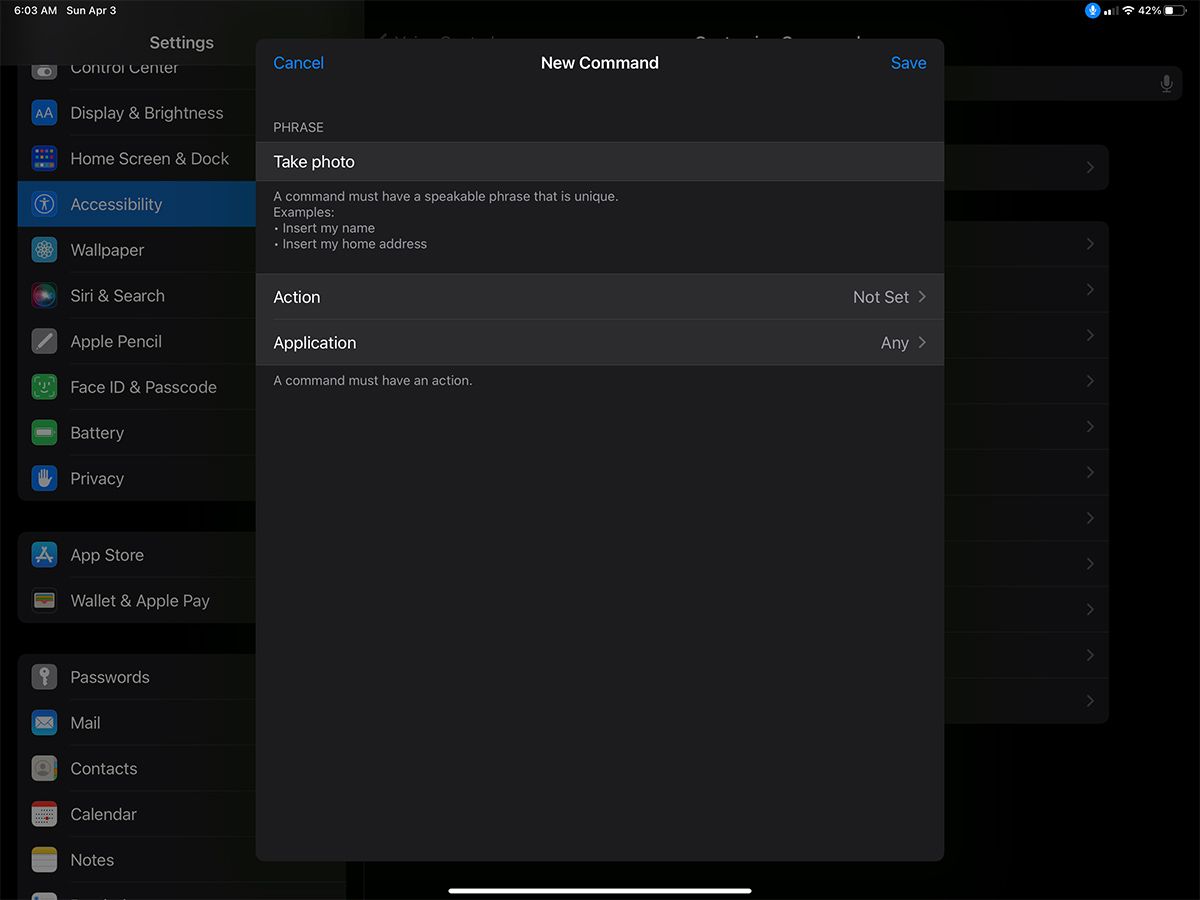The height and width of the screenshot is (900, 1200).
Task: Tap the App Store icon
Action: coord(44,555)
